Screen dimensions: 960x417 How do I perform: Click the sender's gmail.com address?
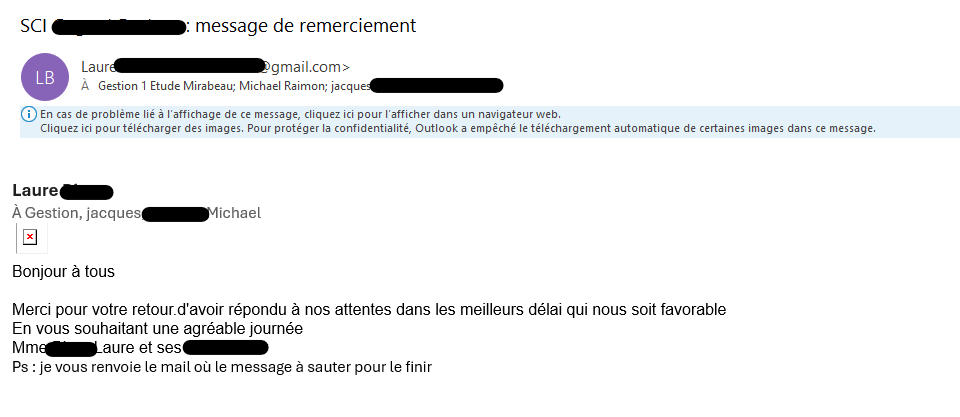(x=303, y=67)
